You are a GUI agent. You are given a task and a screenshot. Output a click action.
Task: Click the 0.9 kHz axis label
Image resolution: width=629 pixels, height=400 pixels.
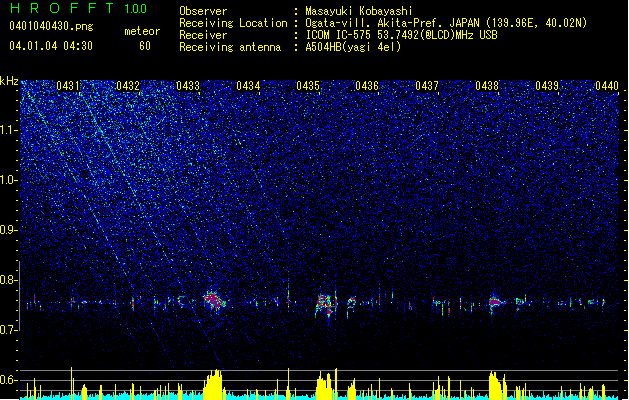pos(8,230)
